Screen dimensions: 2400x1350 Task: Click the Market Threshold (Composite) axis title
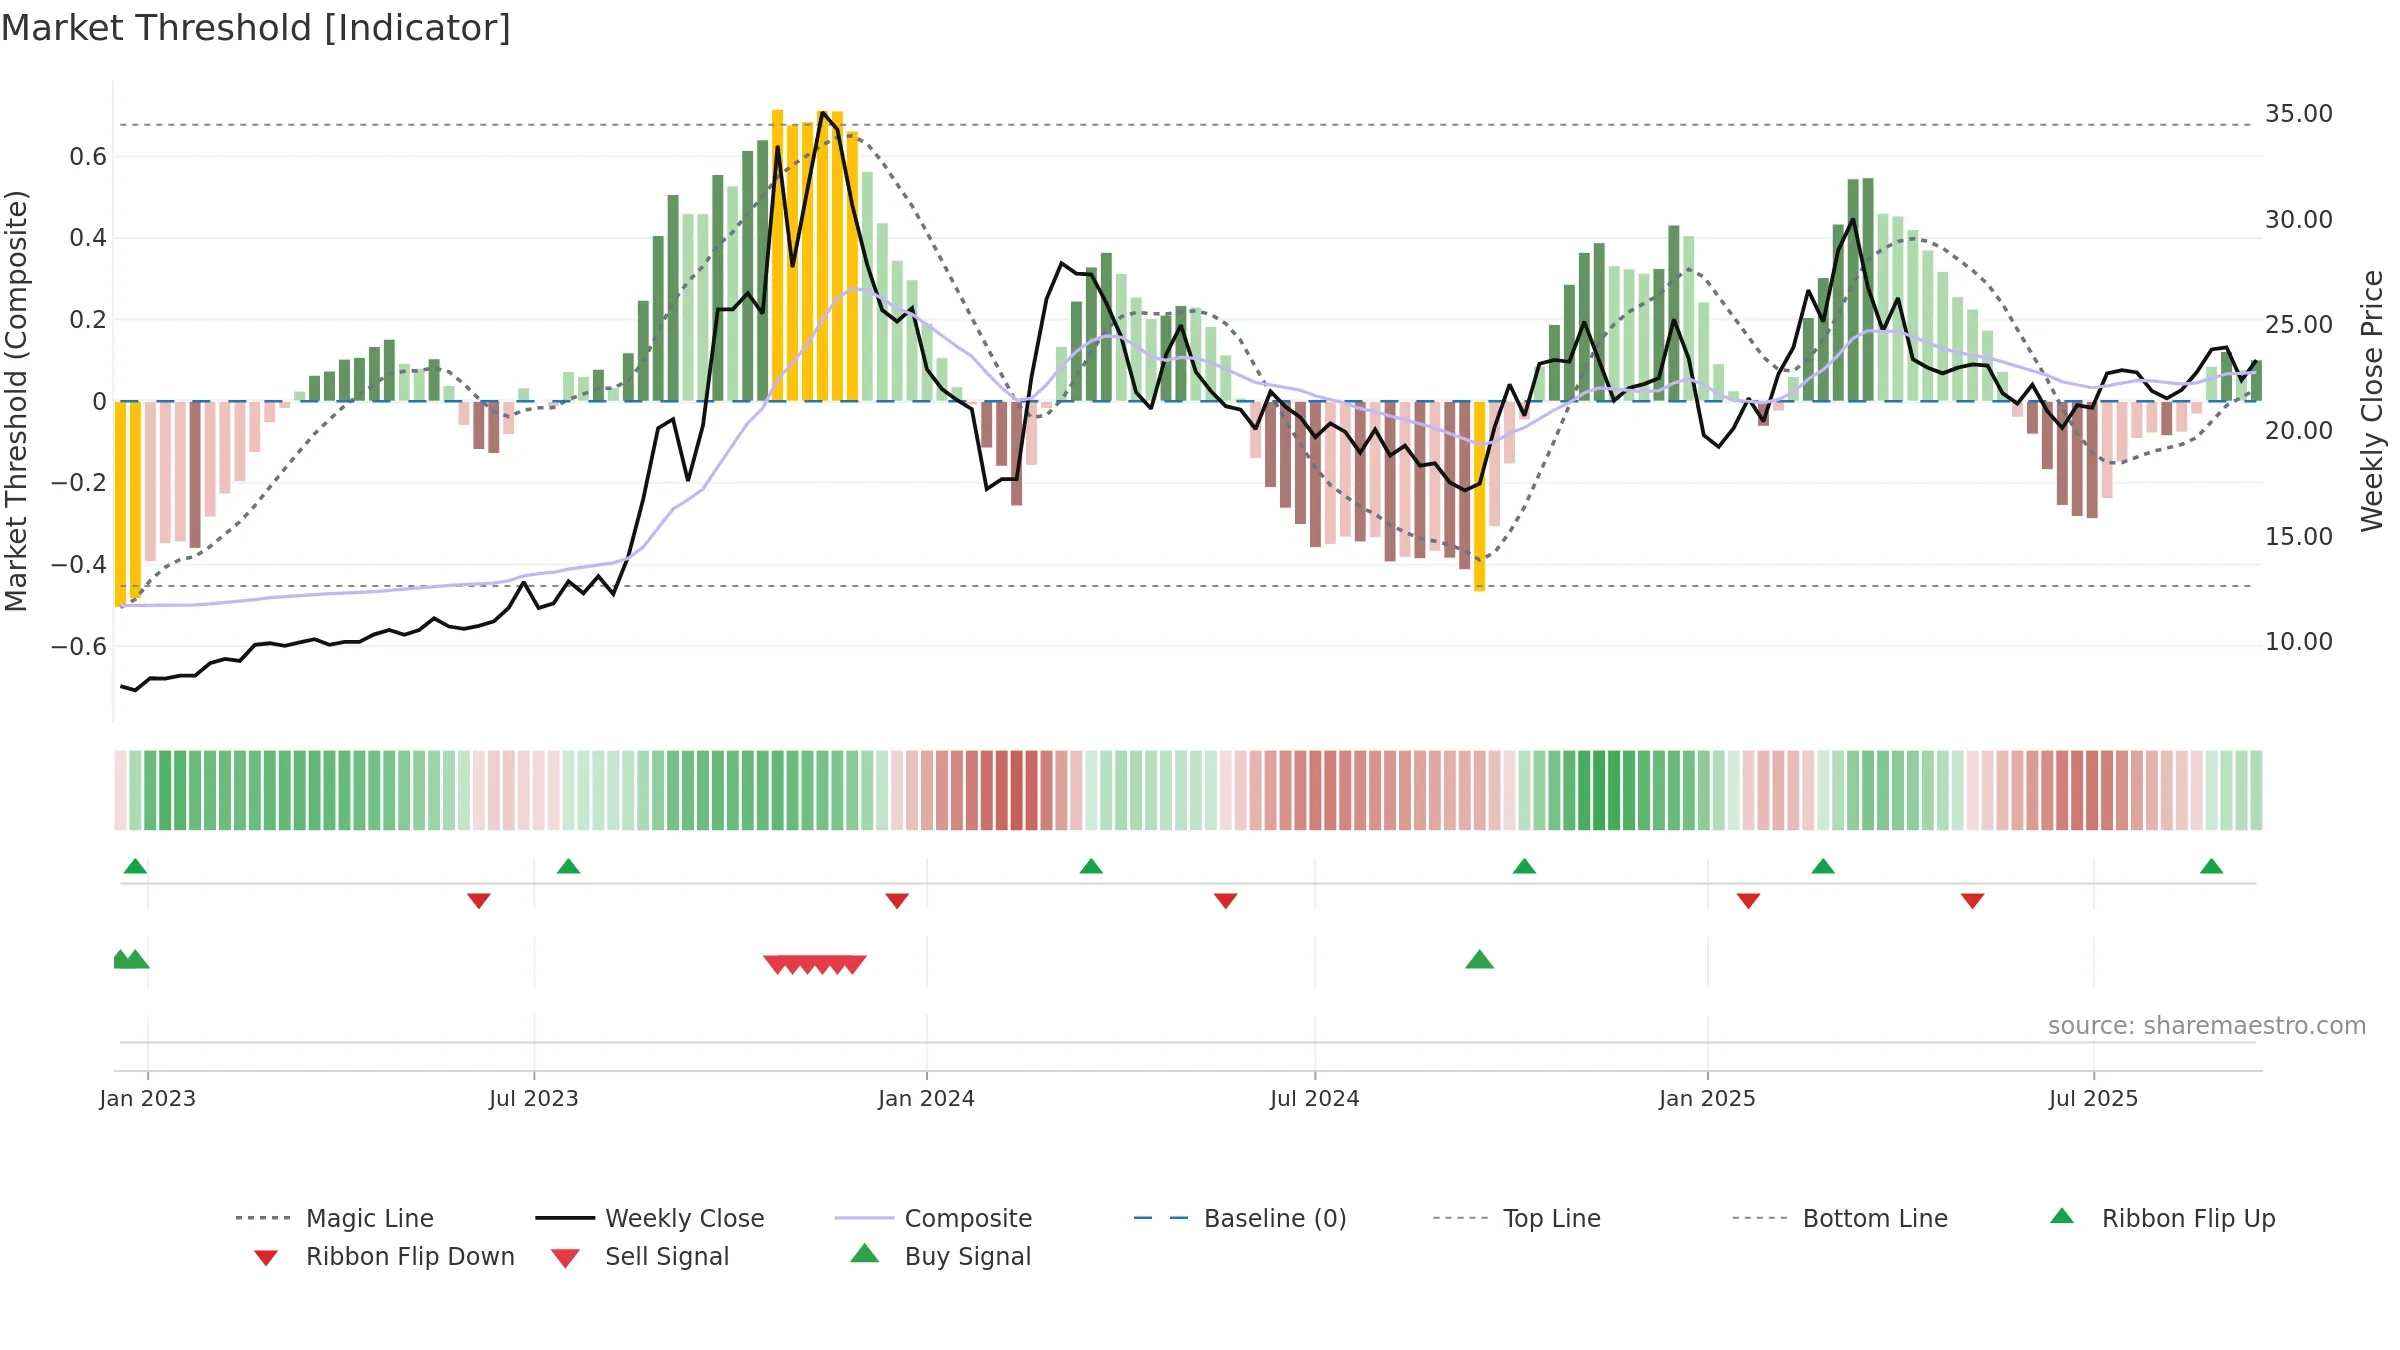coord(16,401)
